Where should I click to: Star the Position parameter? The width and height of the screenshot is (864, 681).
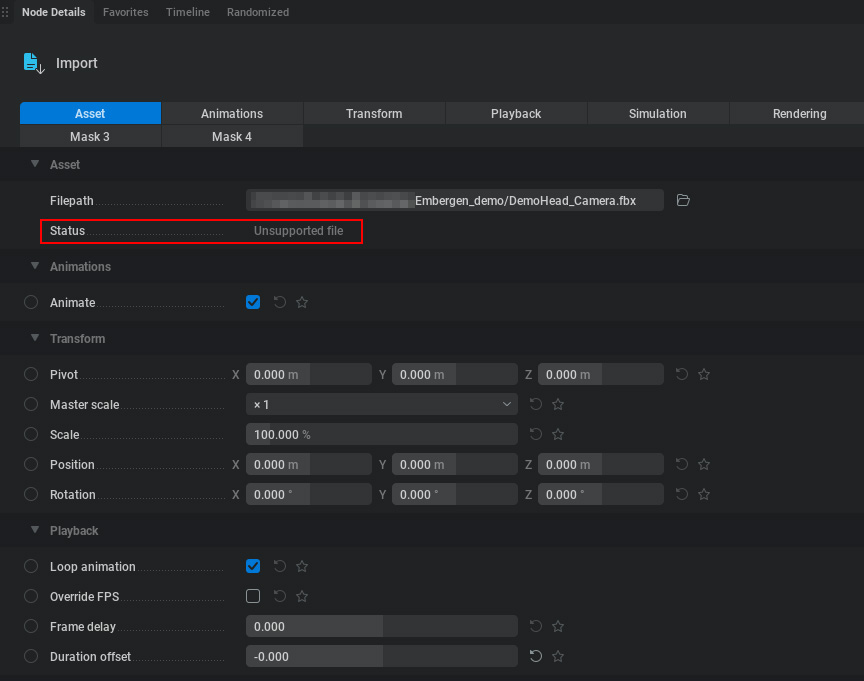704,464
